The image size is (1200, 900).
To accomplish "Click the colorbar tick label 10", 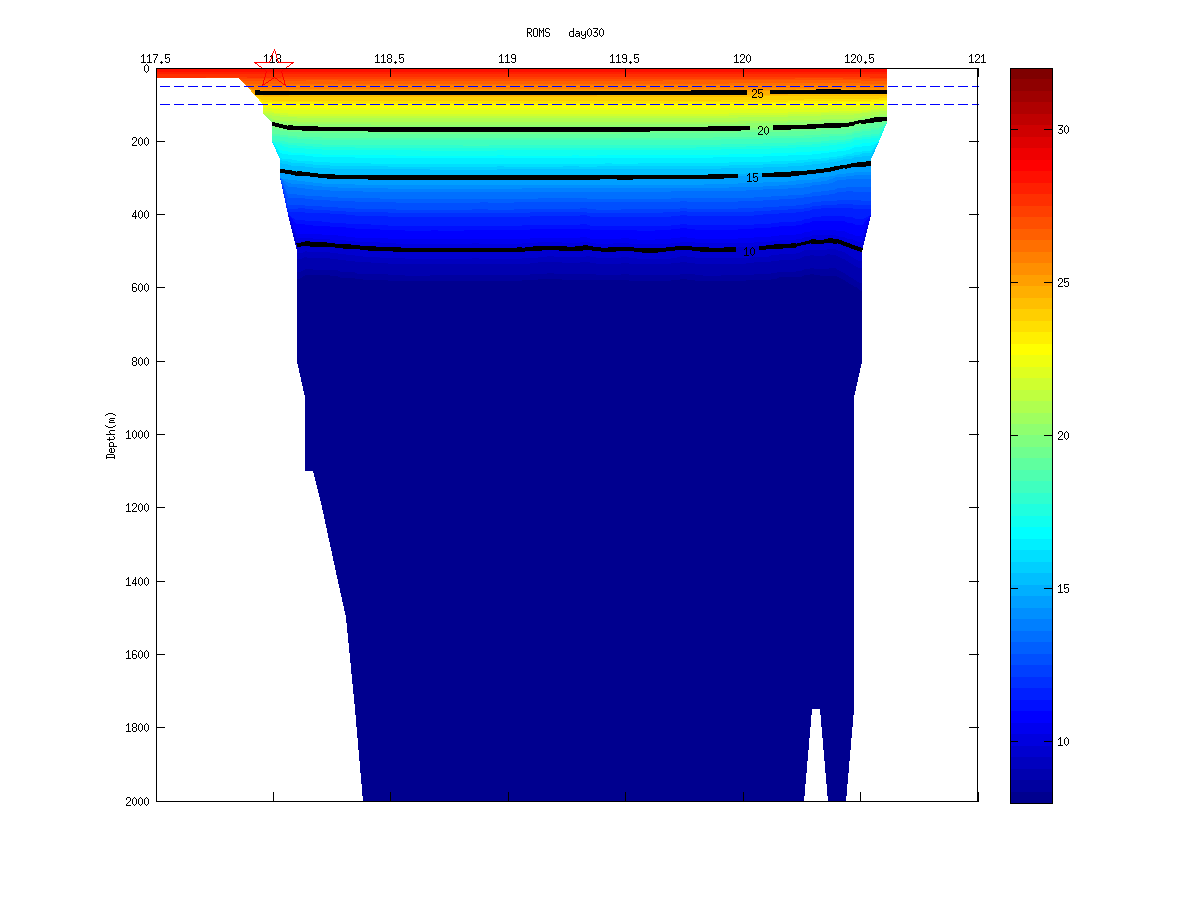I will (x=1063, y=741).
